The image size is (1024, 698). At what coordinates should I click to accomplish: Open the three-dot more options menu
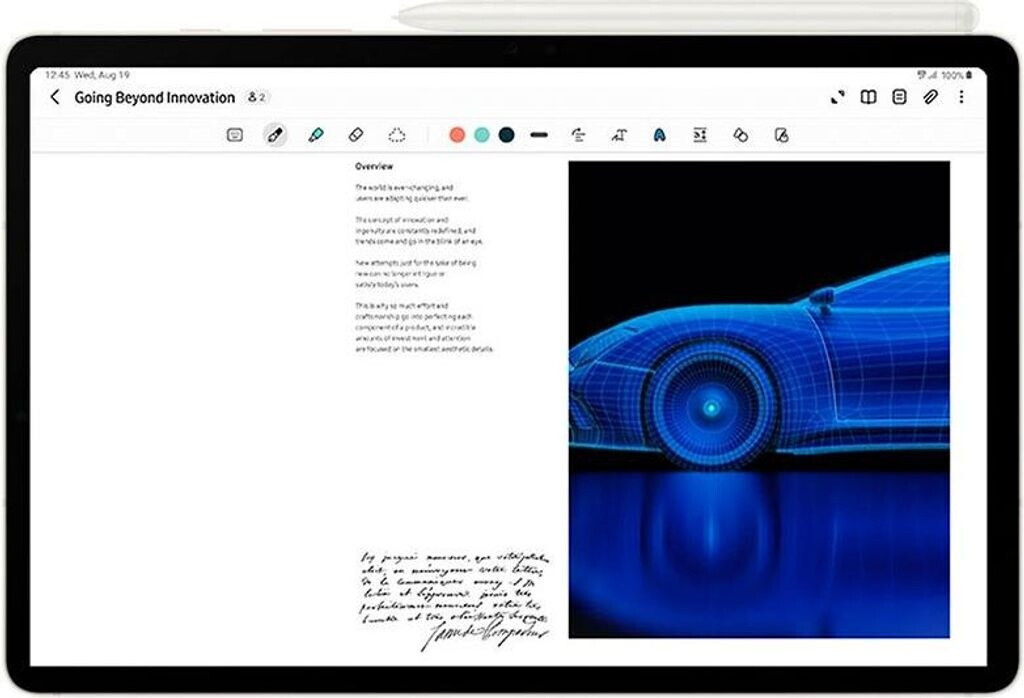[961, 97]
